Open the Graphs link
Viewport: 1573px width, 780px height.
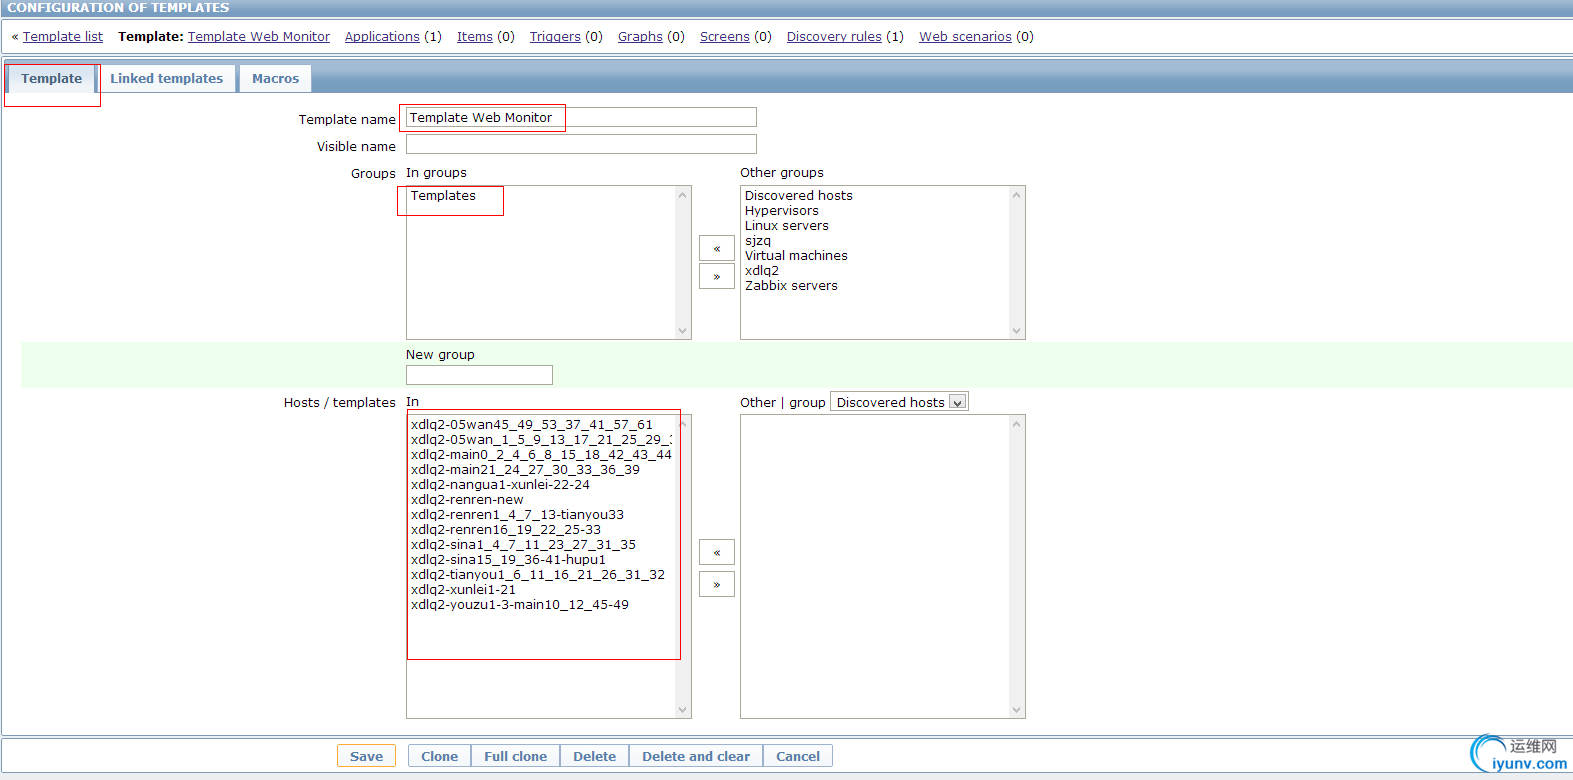pyautogui.click(x=640, y=36)
